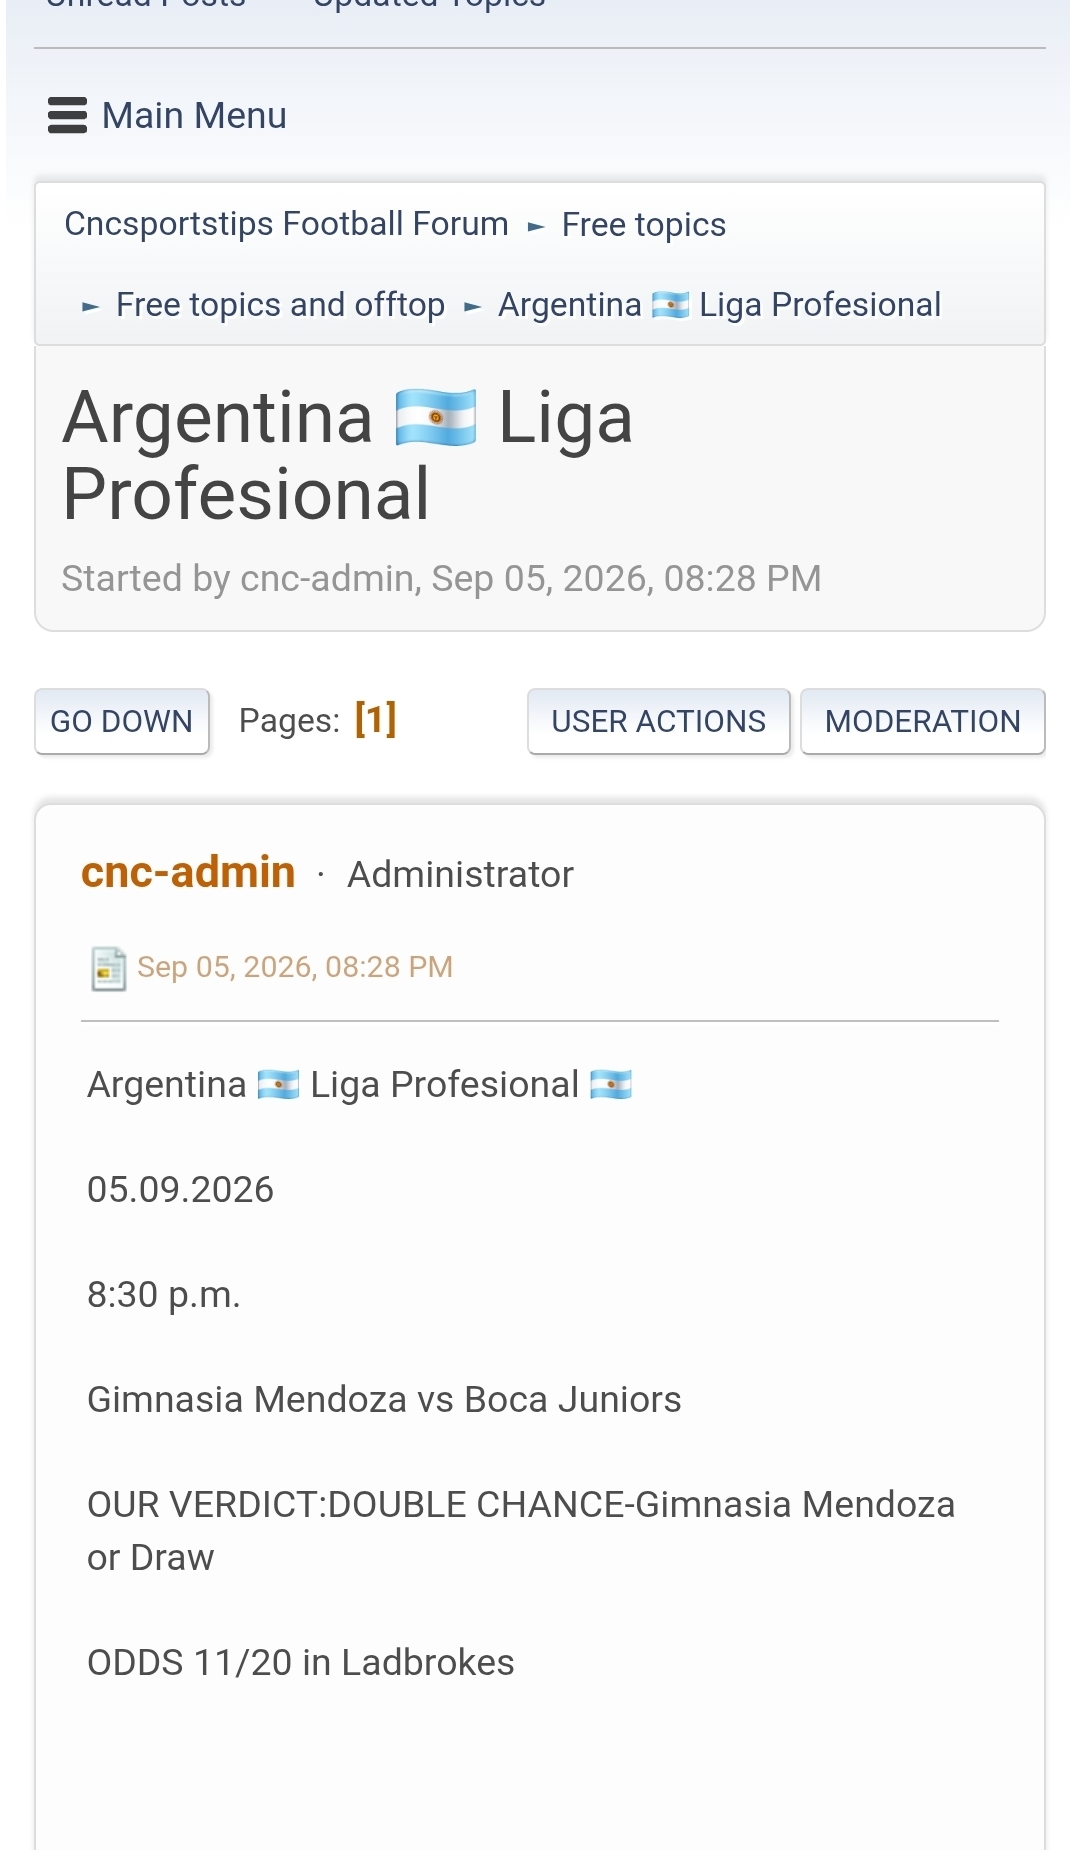
Task: Click the flag icon in breadcrumb
Action: tap(670, 304)
